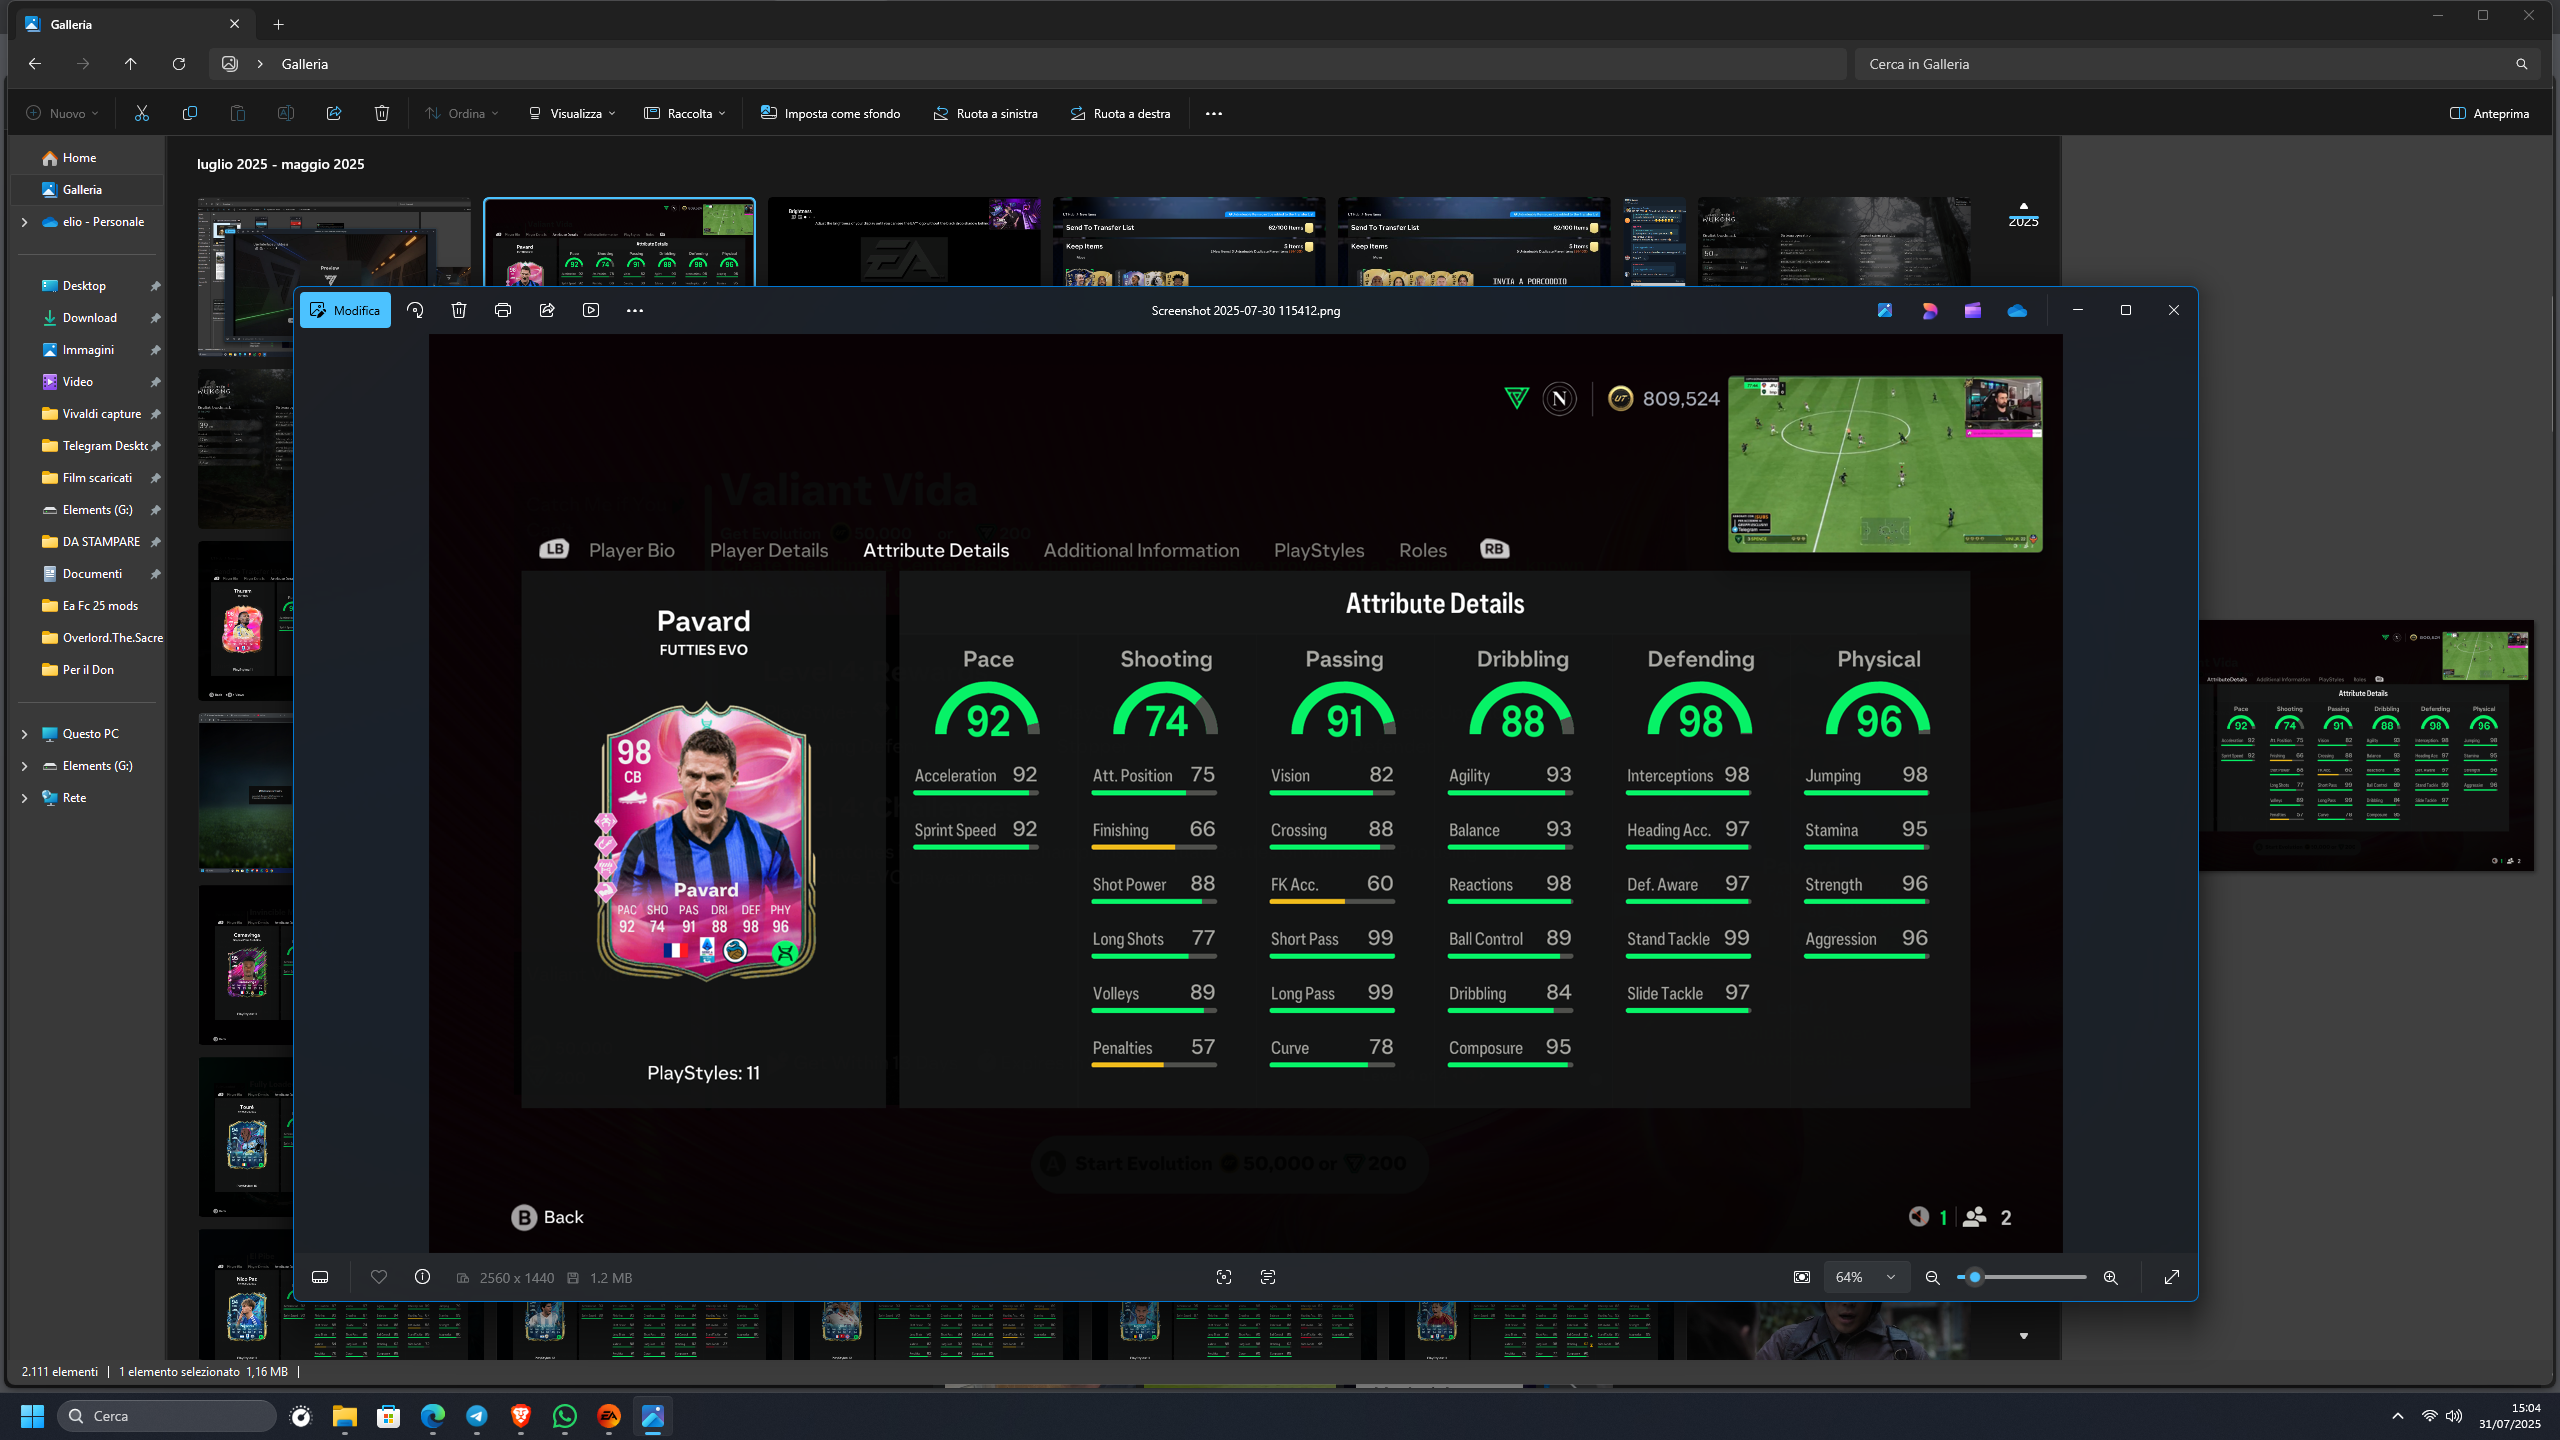Click Ruota a sinistra
The image size is (2560, 1440).
(x=986, y=114)
